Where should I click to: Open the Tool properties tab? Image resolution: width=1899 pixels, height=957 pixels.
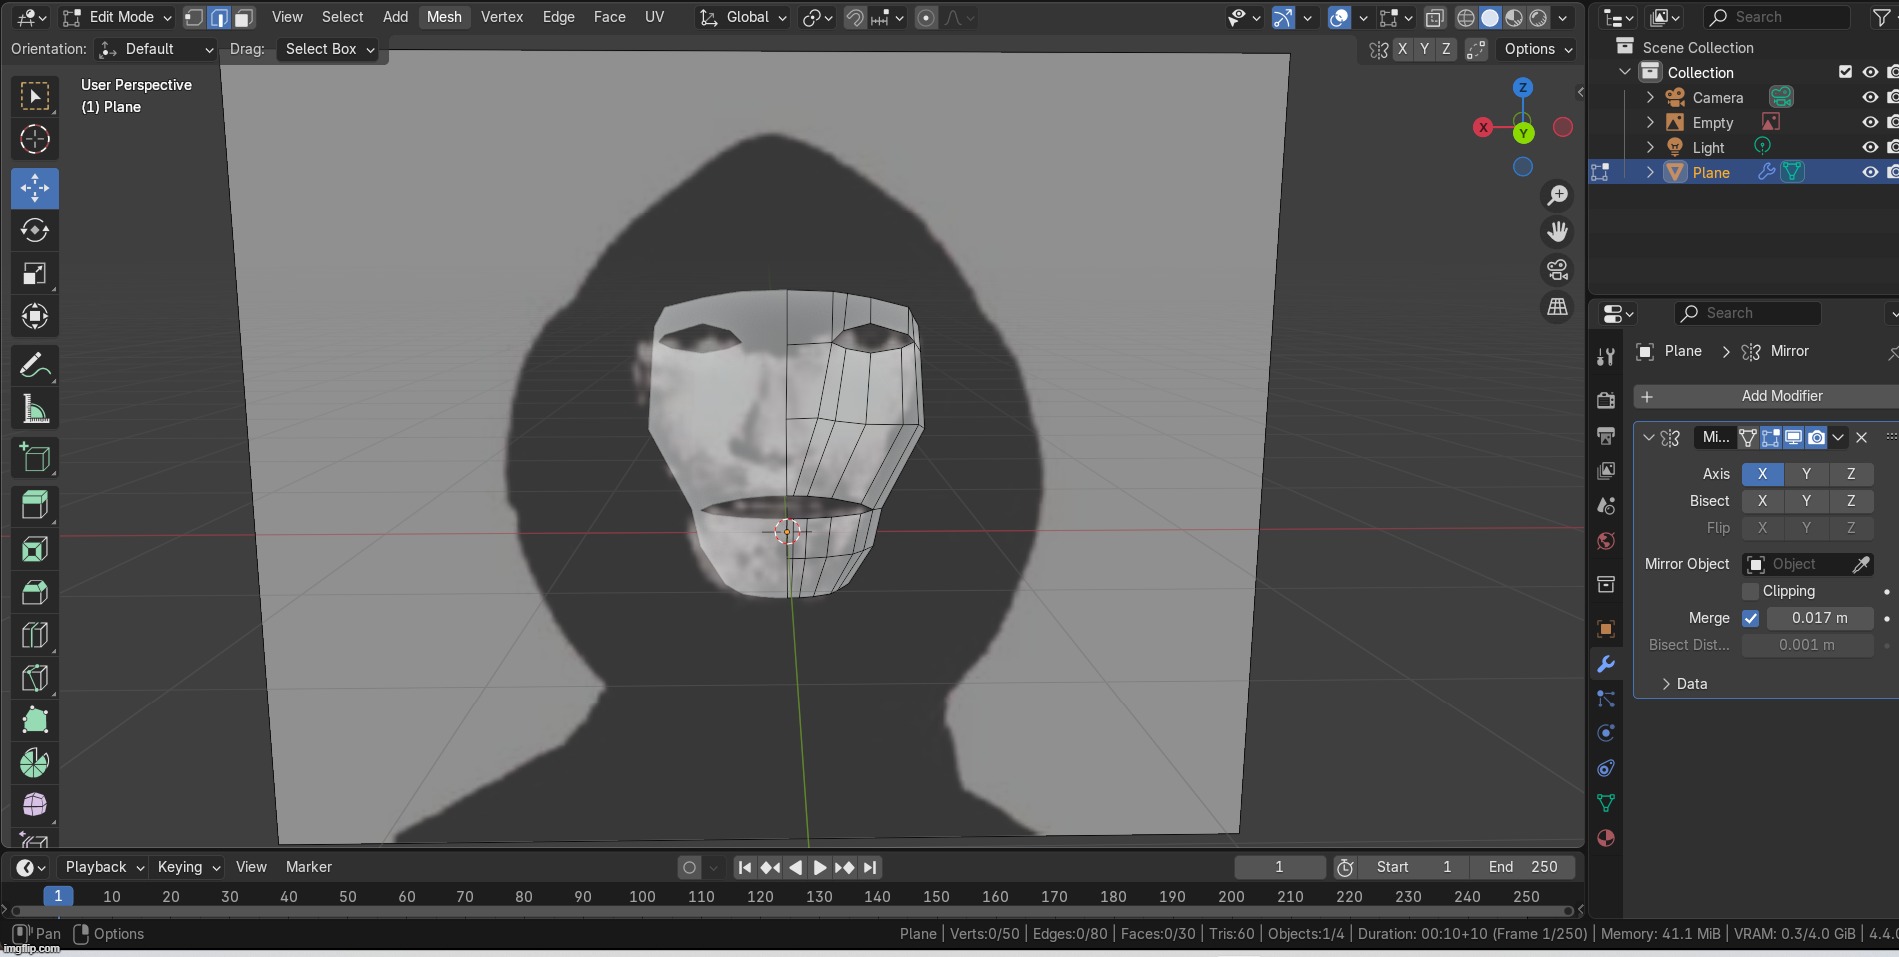1606,357
